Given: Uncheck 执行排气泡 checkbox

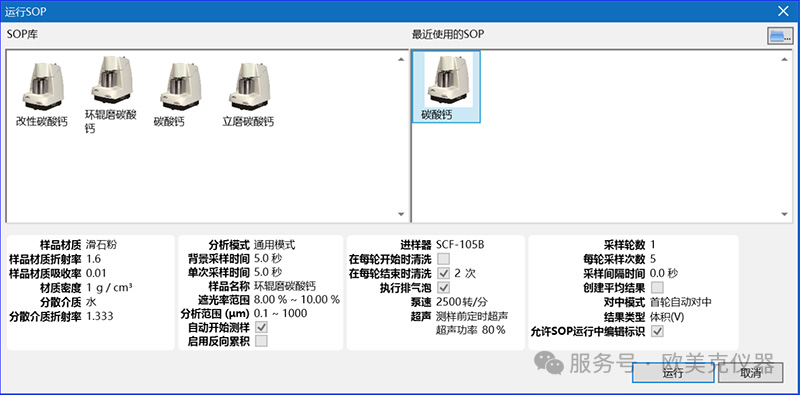Looking at the screenshot, I should click(x=443, y=287).
